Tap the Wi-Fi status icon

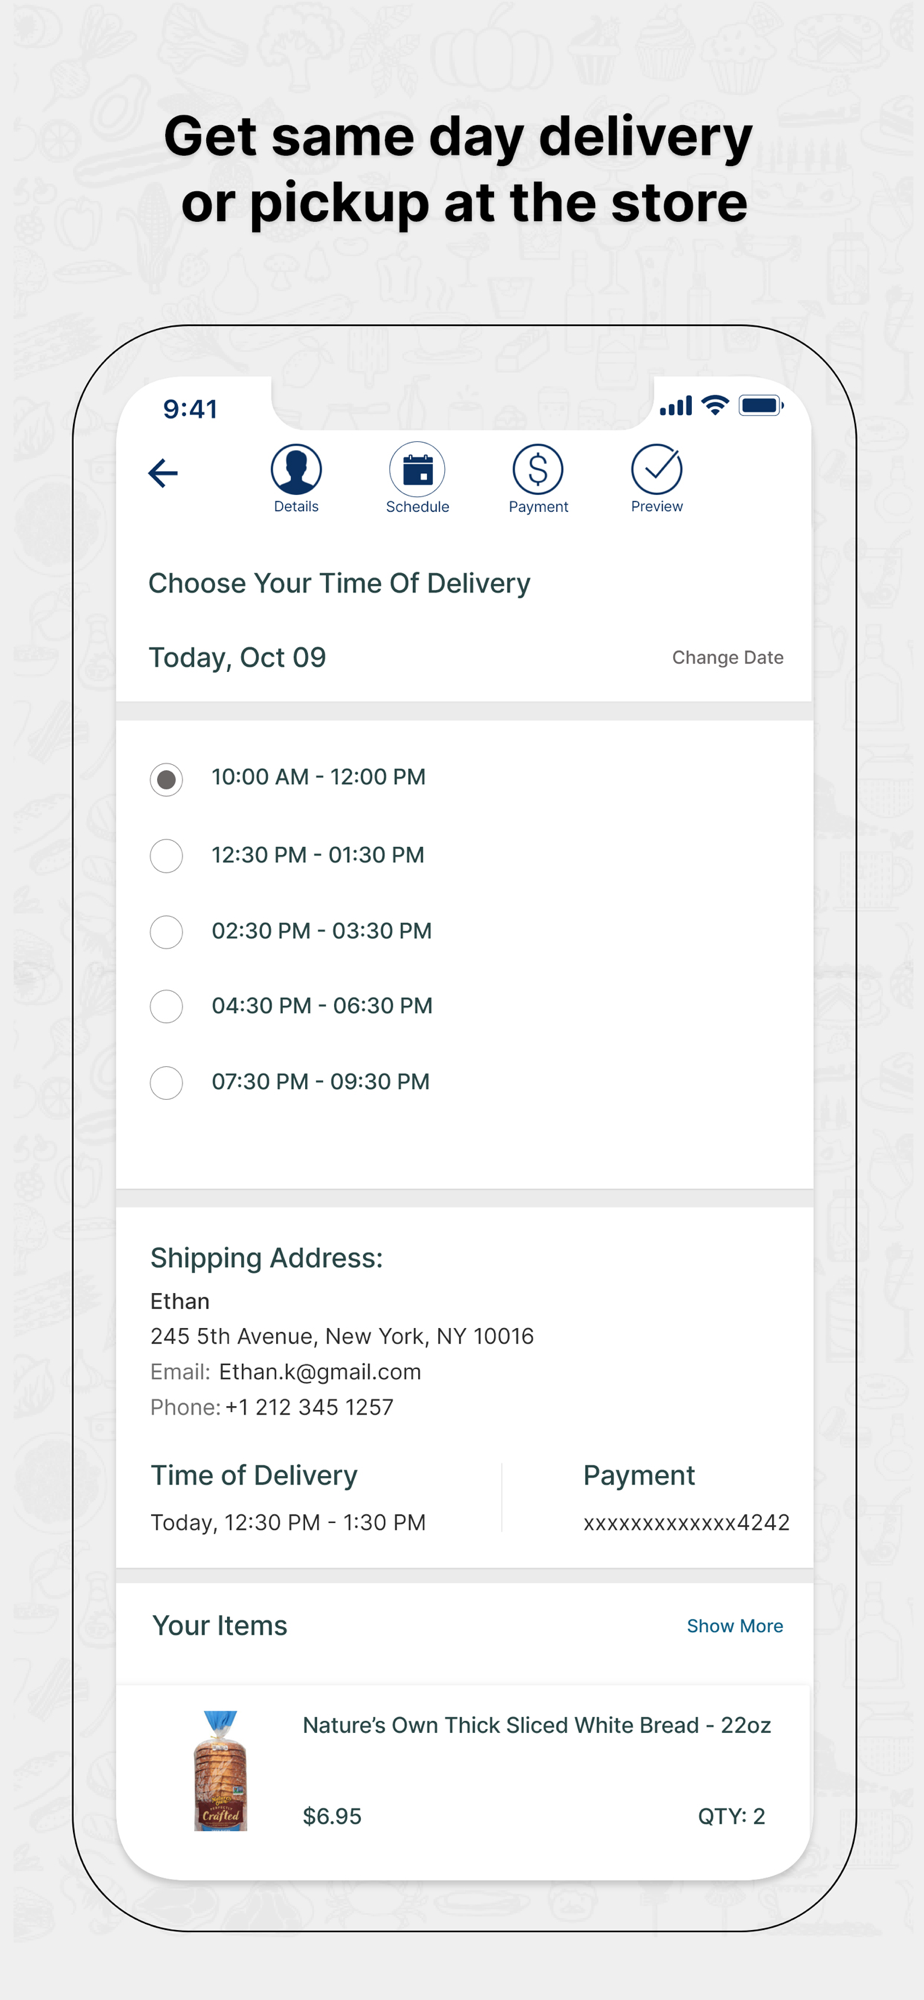715,405
